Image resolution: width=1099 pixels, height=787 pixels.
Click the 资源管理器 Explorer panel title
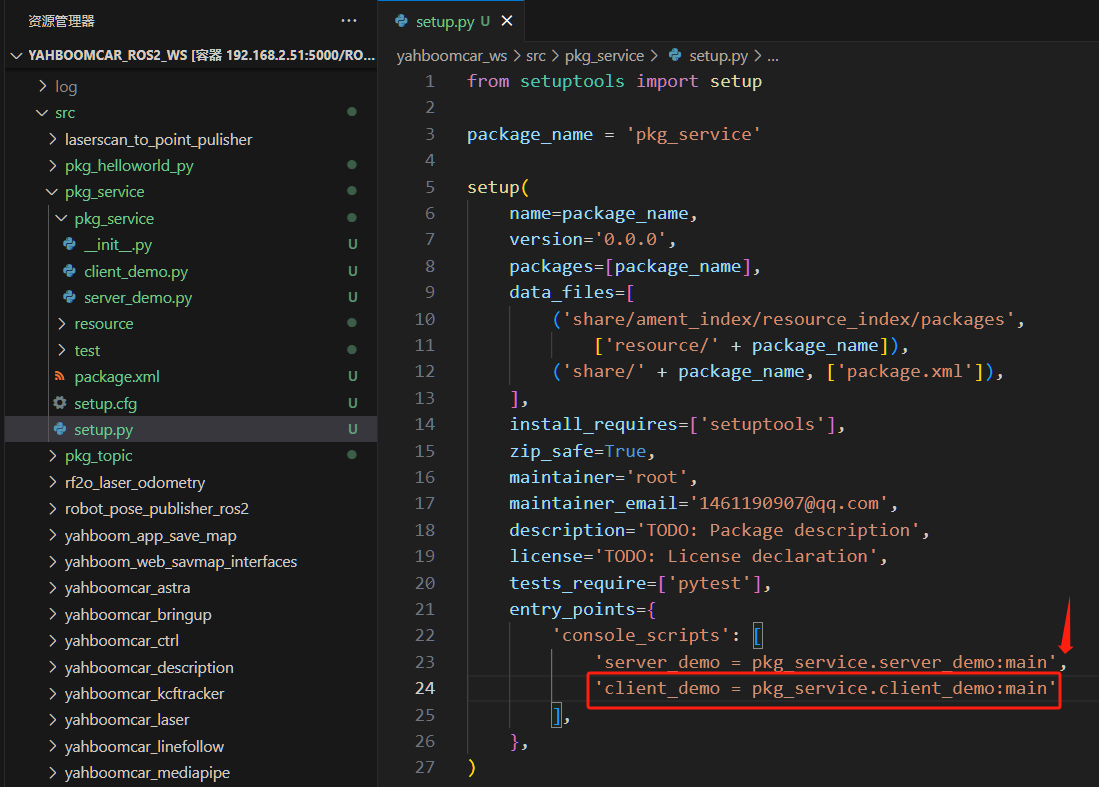click(x=61, y=21)
